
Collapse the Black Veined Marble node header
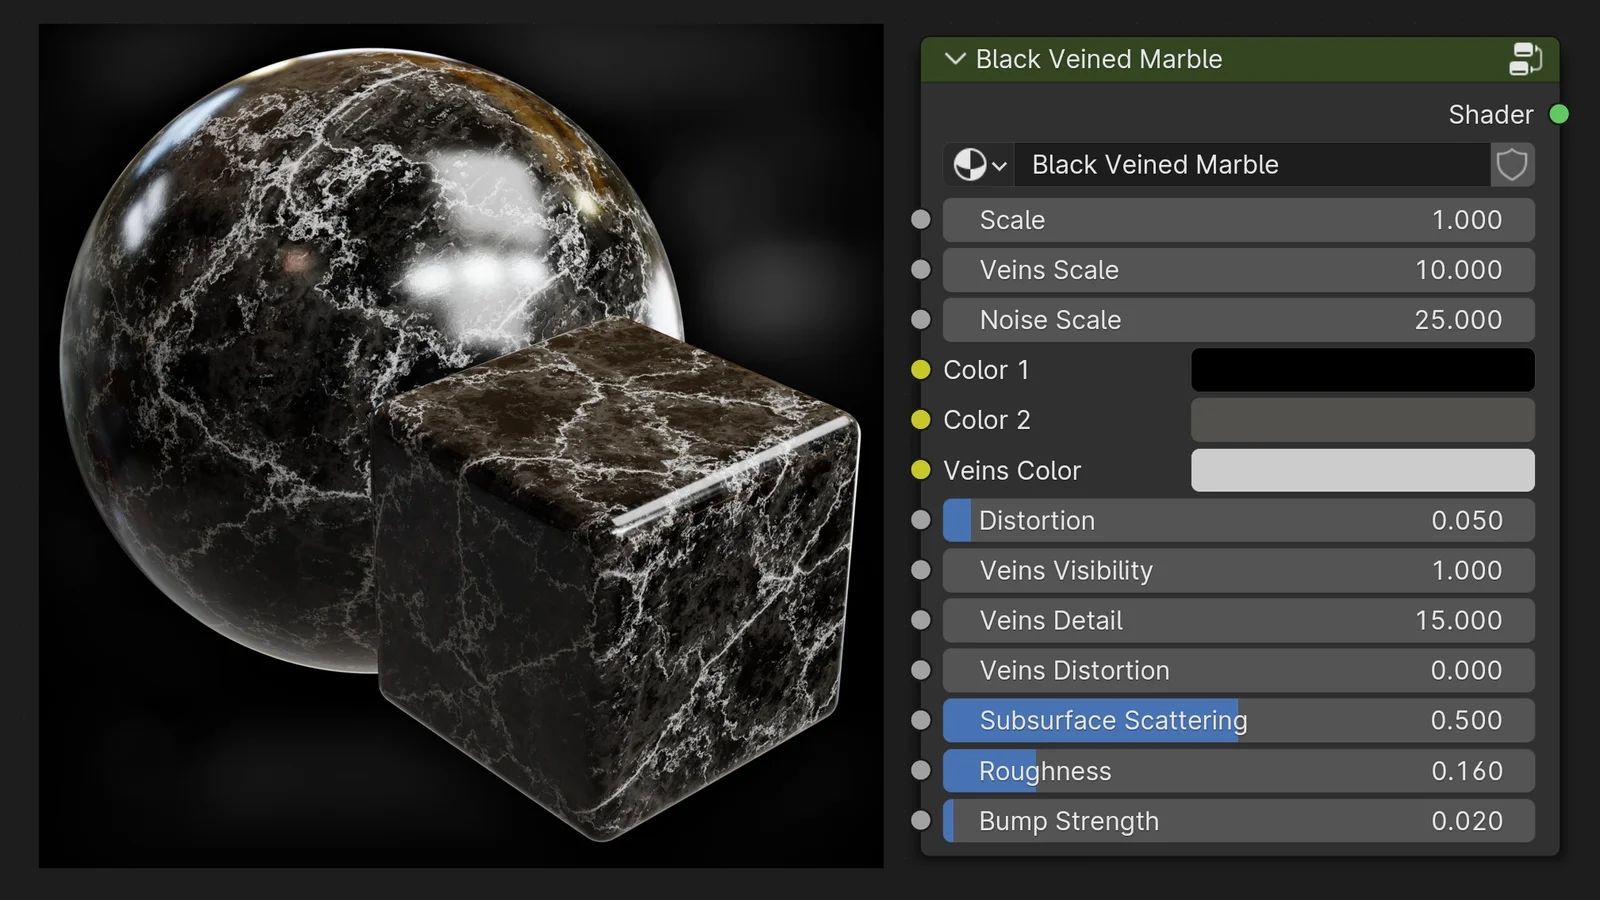(954, 59)
